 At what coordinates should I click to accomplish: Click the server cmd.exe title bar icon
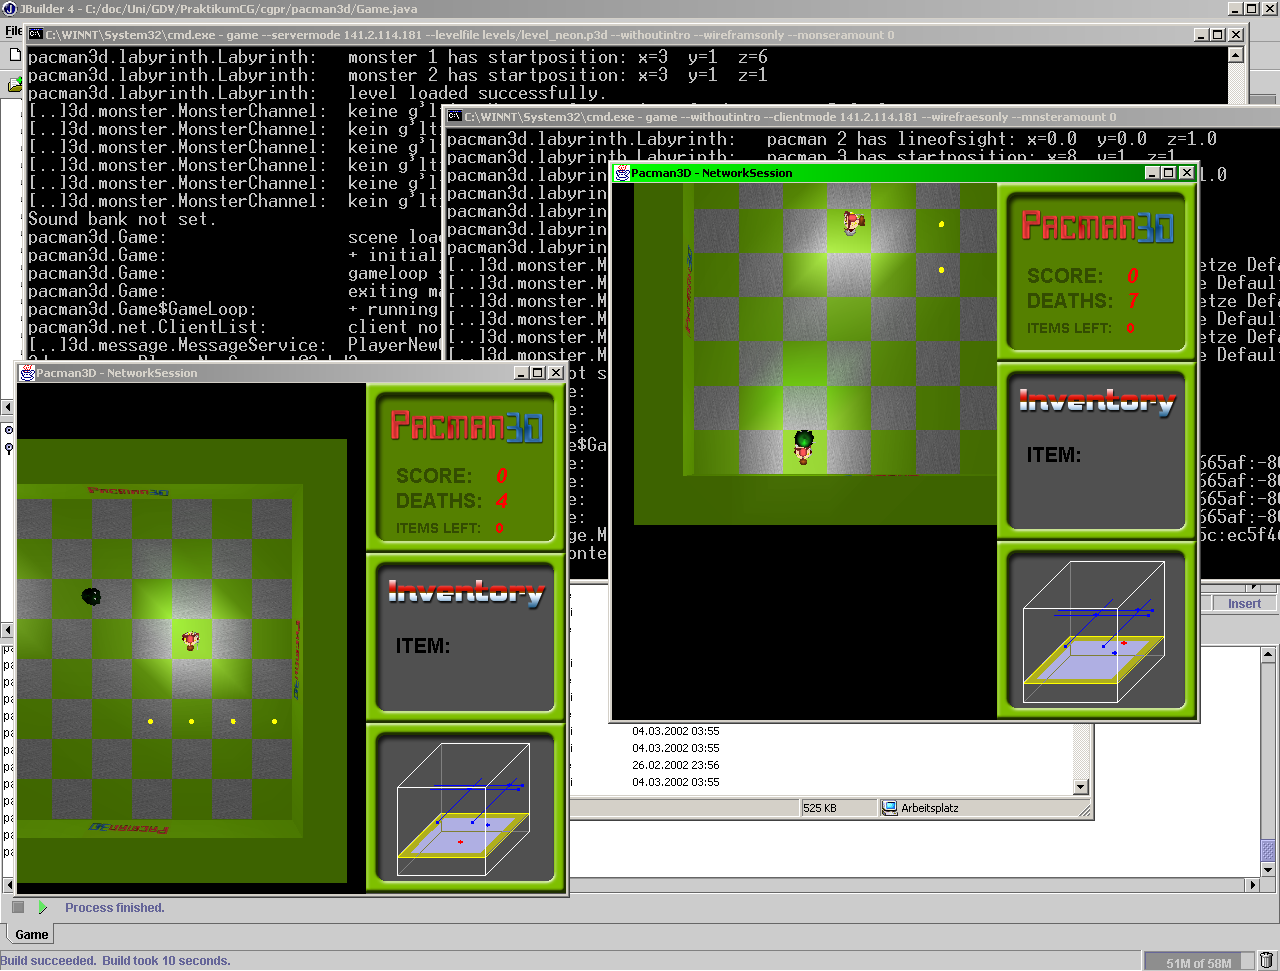coord(36,34)
